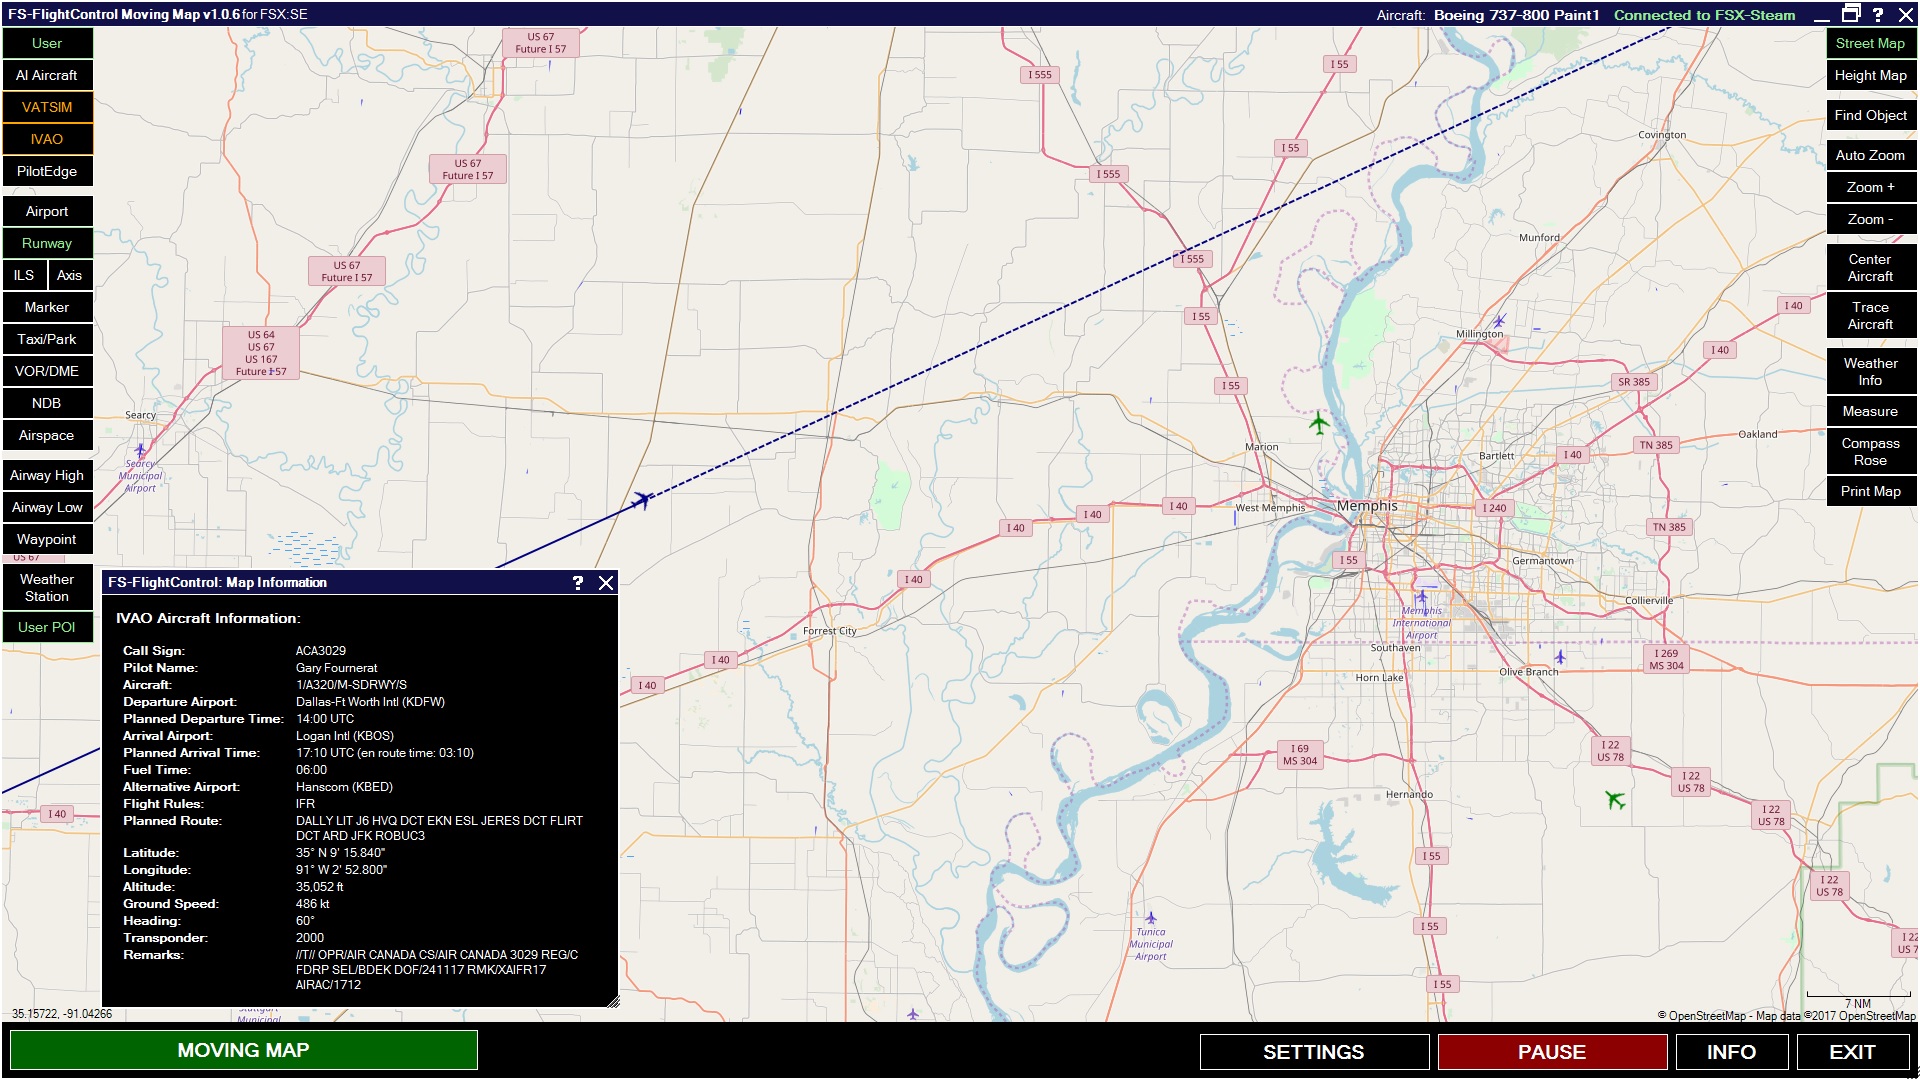Open the Find Object search
Screen dimensions: 1920x1080
pyautogui.click(x=1869, y=115)
